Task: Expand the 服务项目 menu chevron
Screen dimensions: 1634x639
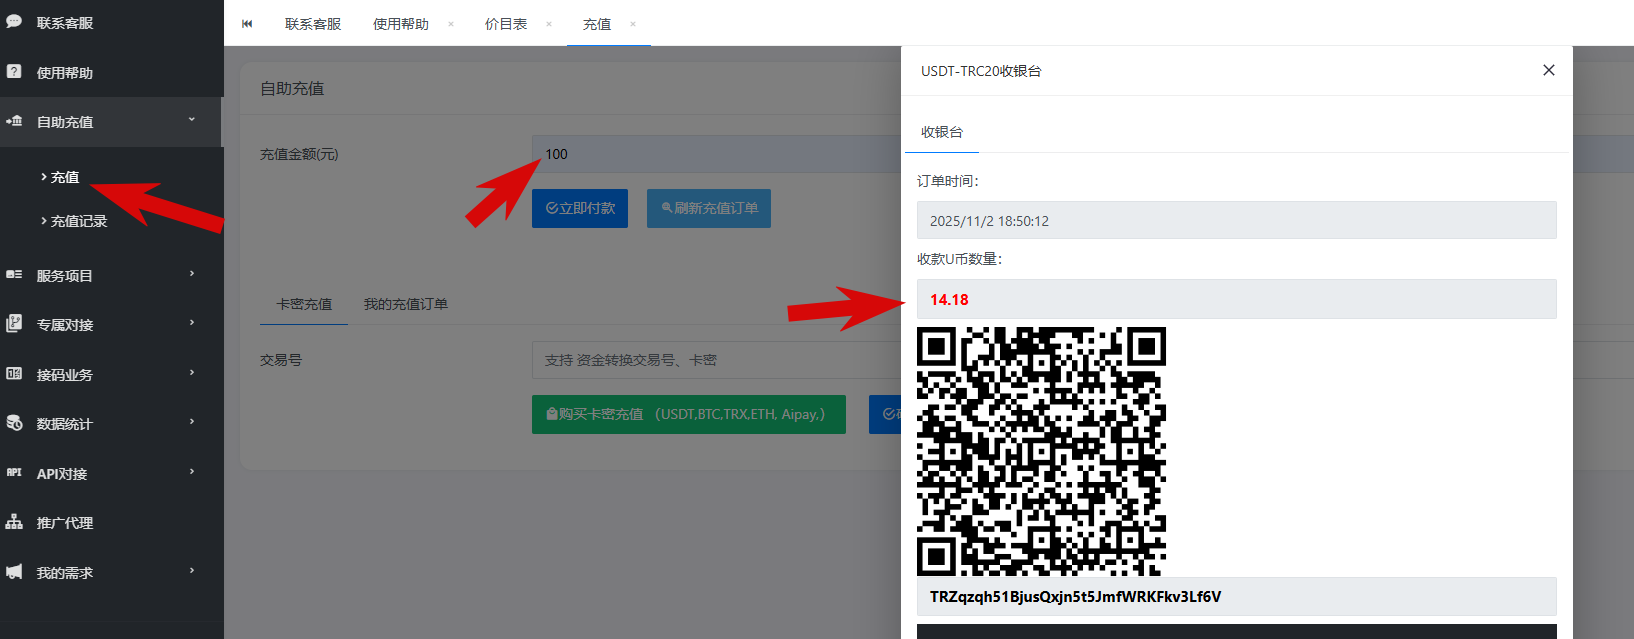Action: click(x=192, y=273)
